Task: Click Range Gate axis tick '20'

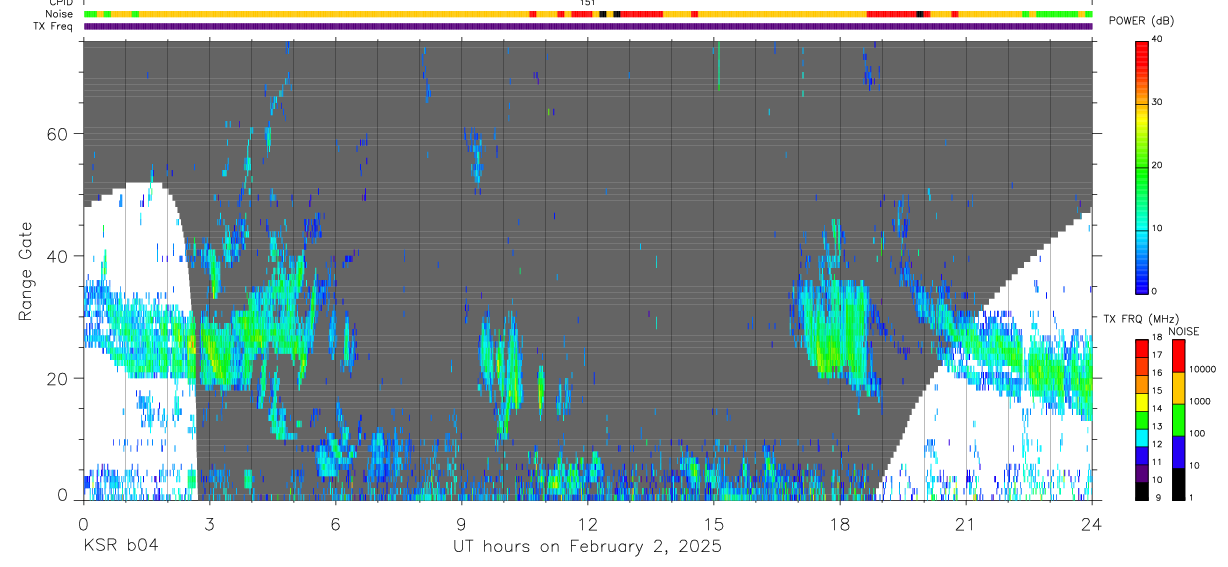Action: (x=58, y=378)
